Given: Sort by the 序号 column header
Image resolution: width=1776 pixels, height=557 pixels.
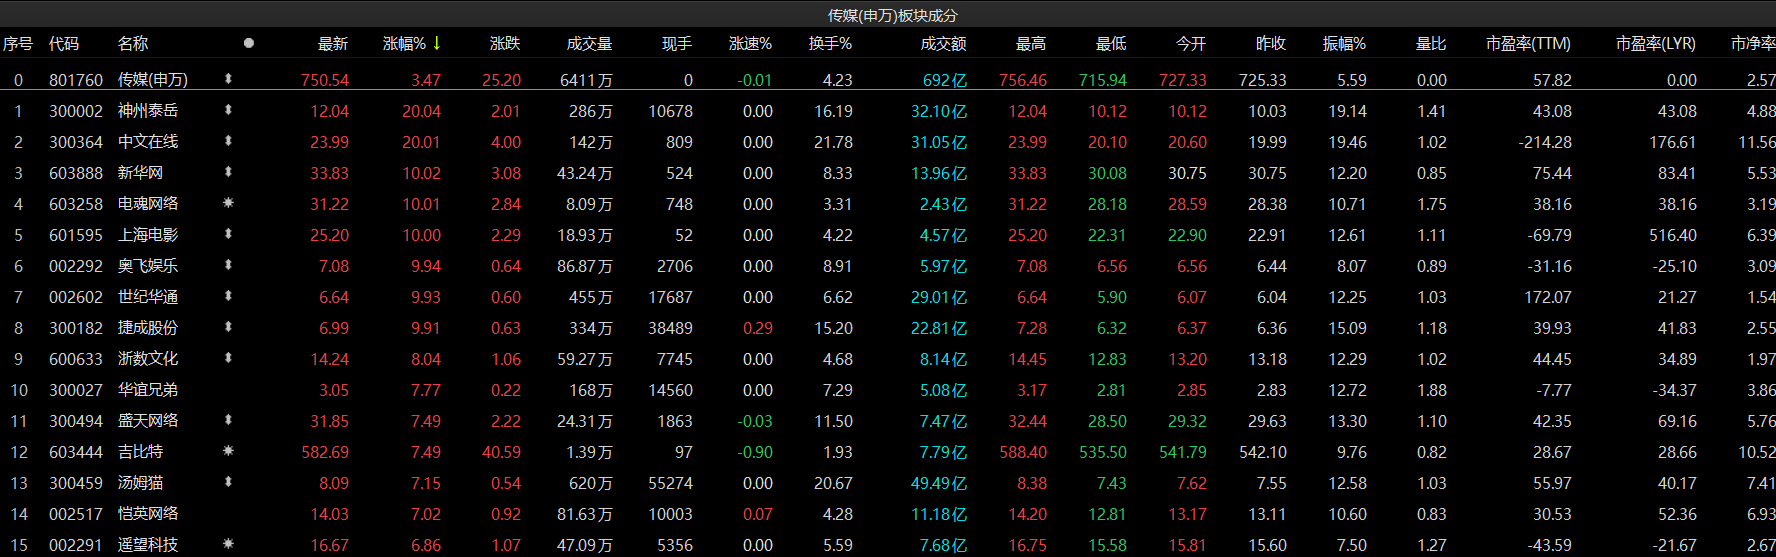Looking at the screenshot, I should point(18,44).
